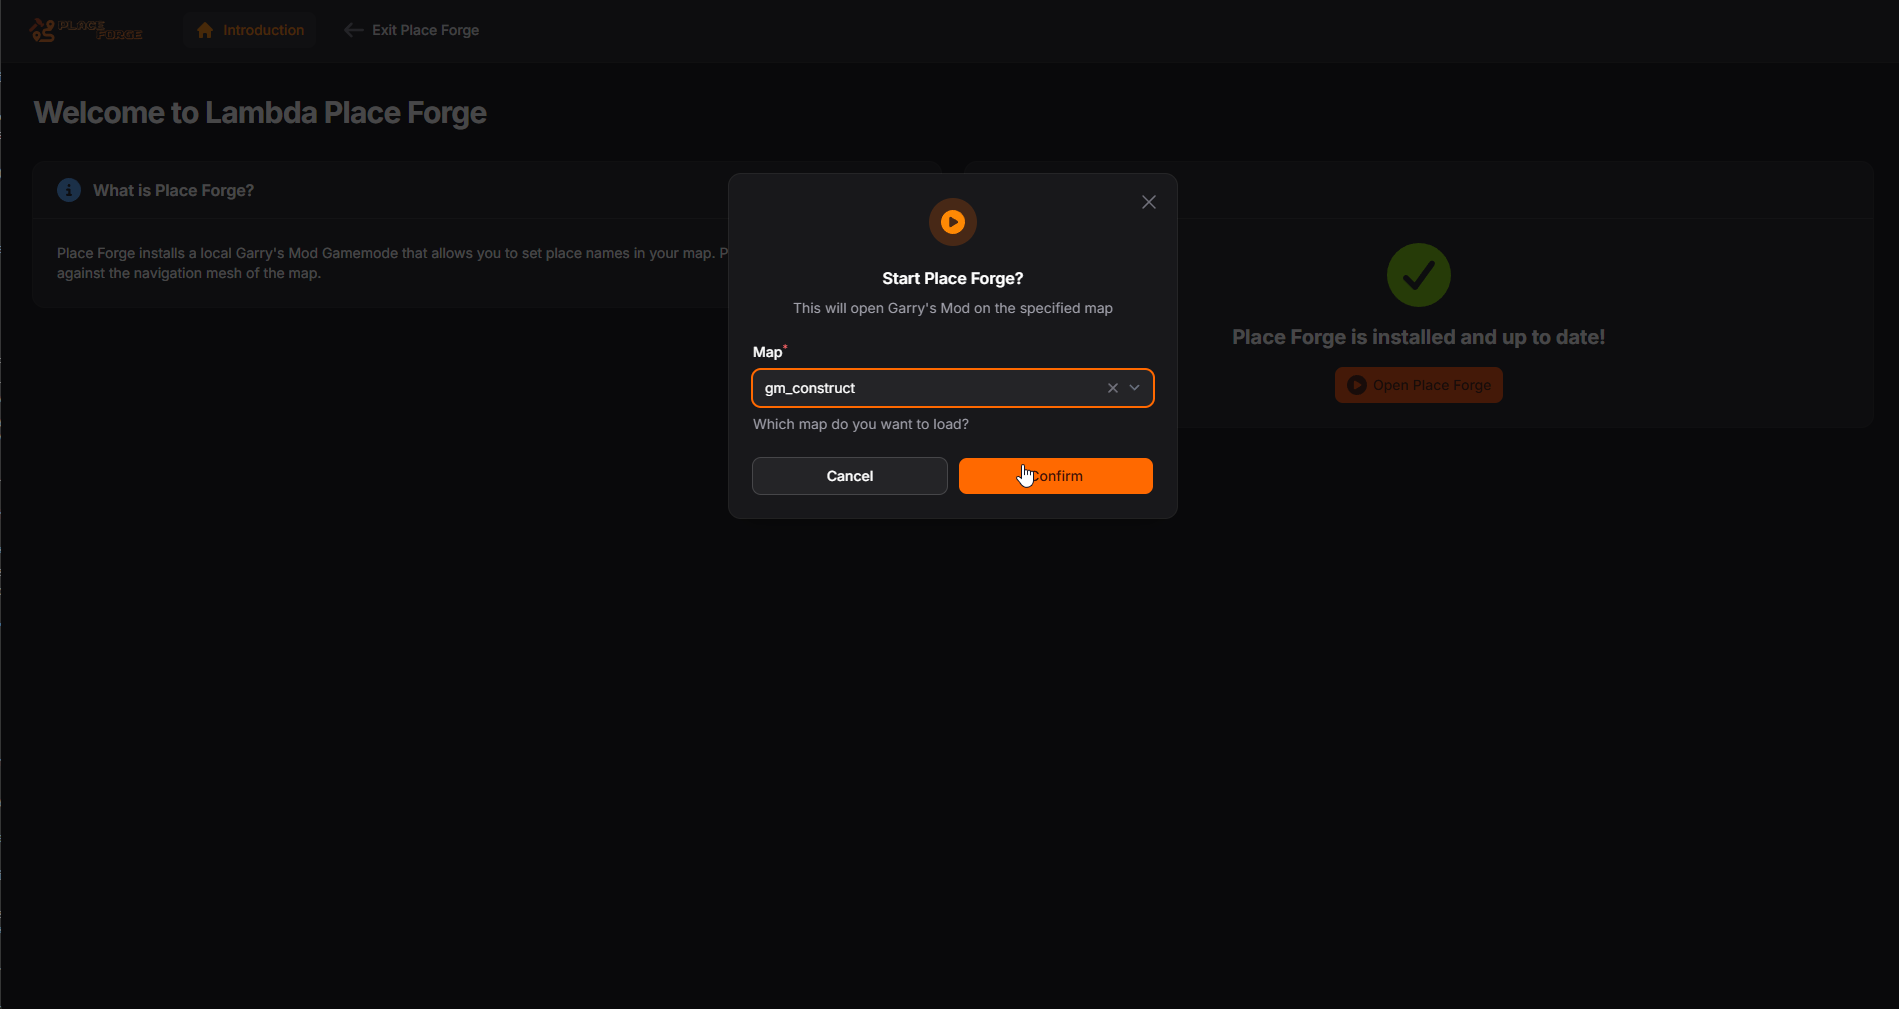Expand the Map dropdown chevron
The height and width of the screenshot is (1009, 1899).
point(1135,388)
